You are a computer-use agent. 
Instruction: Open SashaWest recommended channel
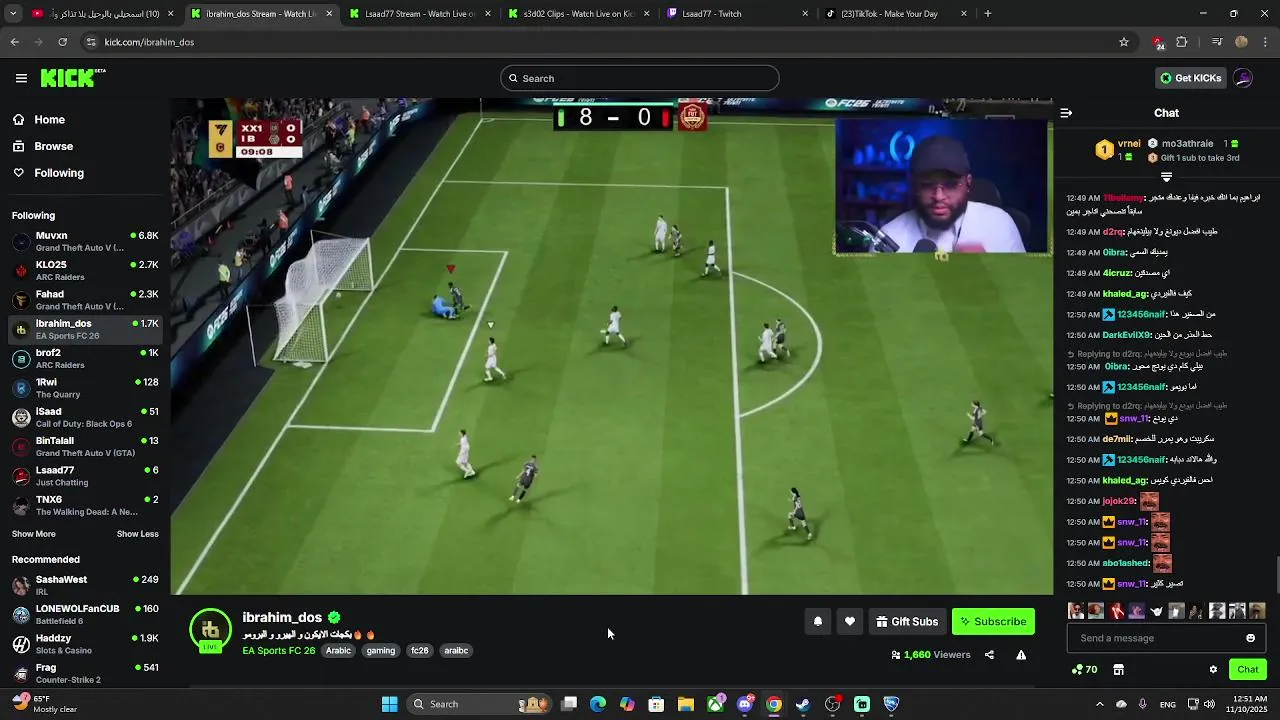click(x=85, y=585)
